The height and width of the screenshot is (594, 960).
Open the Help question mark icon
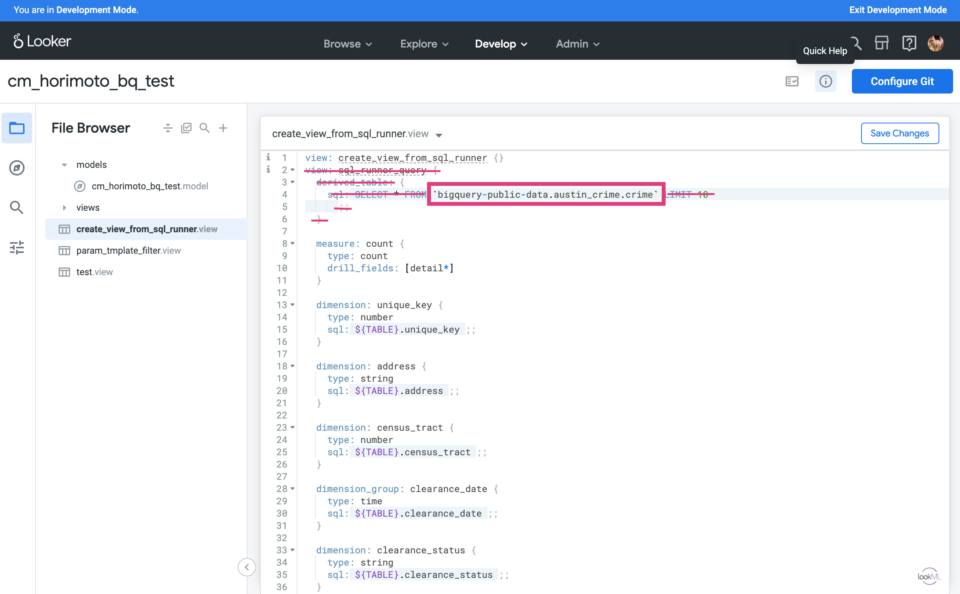coord(909,43)
